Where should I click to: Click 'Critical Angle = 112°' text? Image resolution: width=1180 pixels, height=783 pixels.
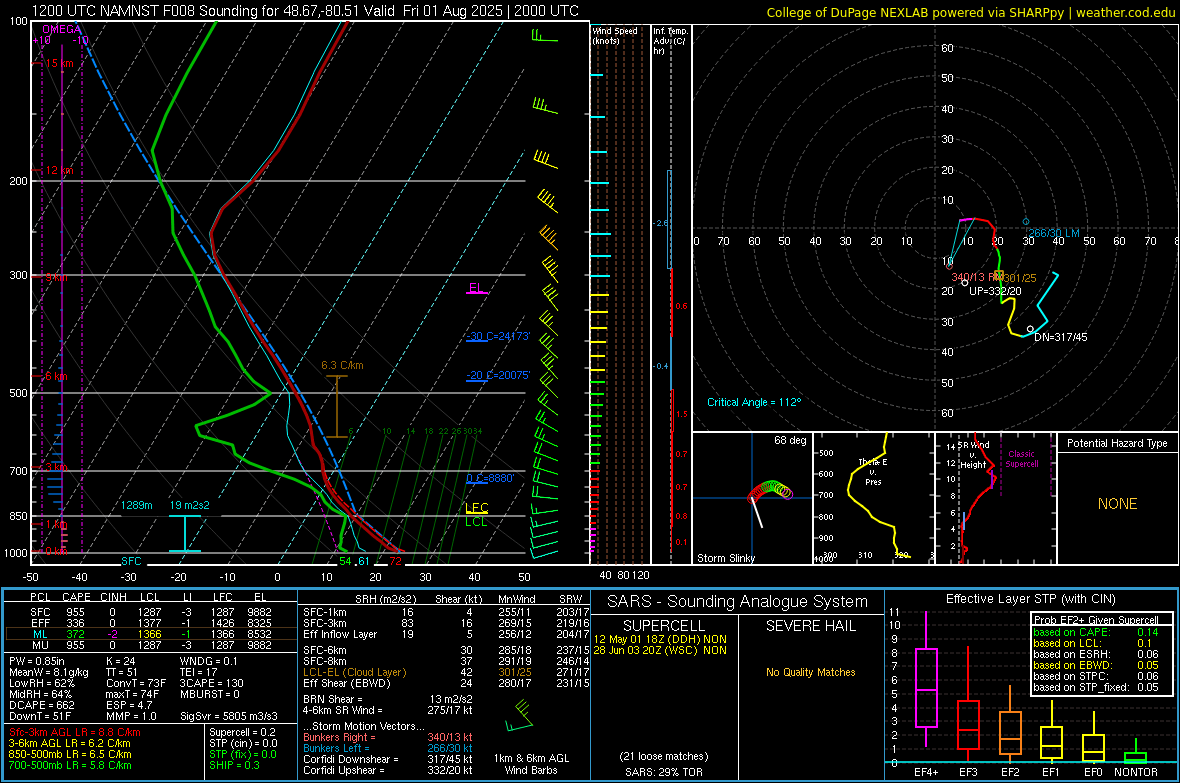754,402
